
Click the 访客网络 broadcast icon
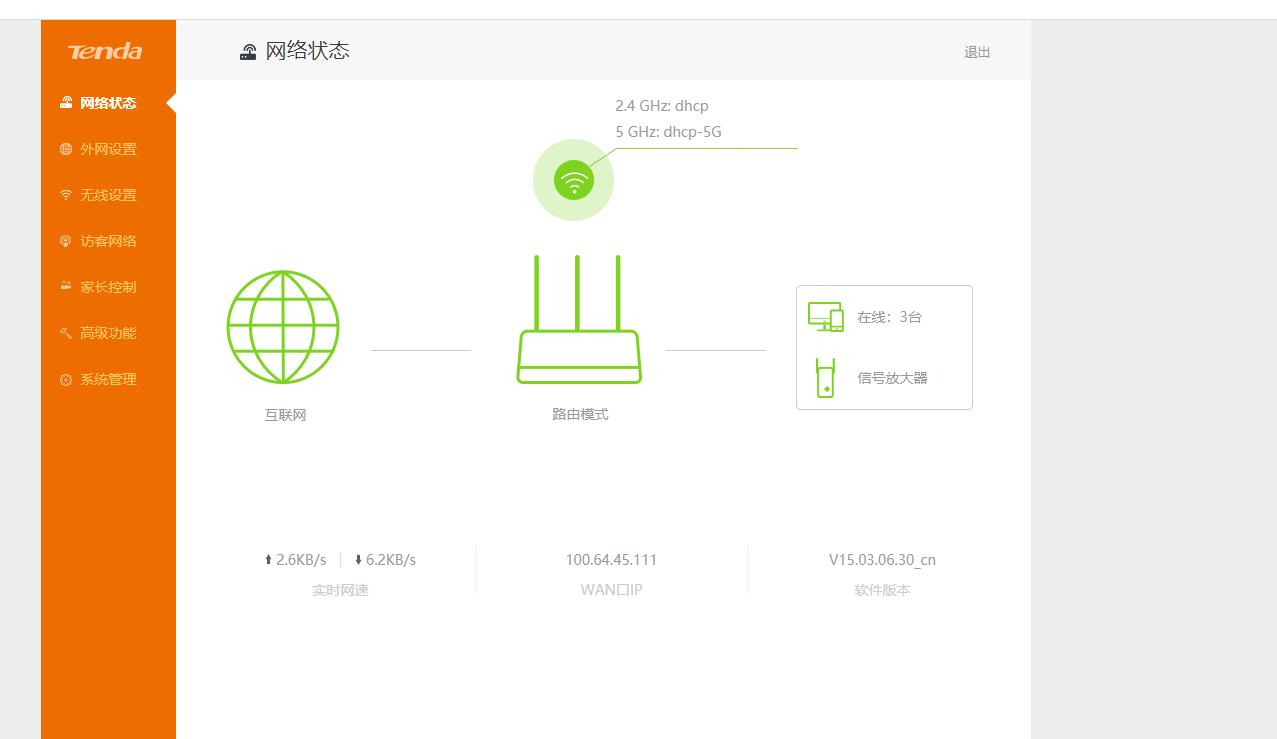[64, 240]
